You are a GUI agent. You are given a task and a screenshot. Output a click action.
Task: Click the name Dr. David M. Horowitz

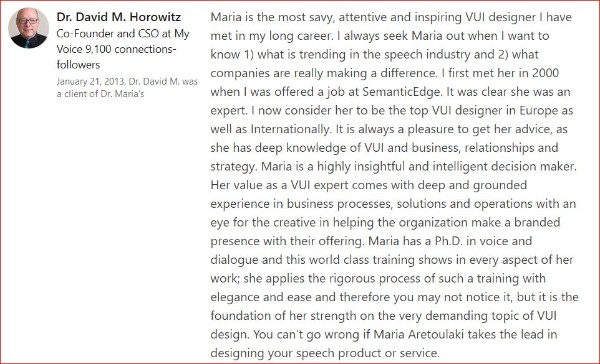click(119, 17)
